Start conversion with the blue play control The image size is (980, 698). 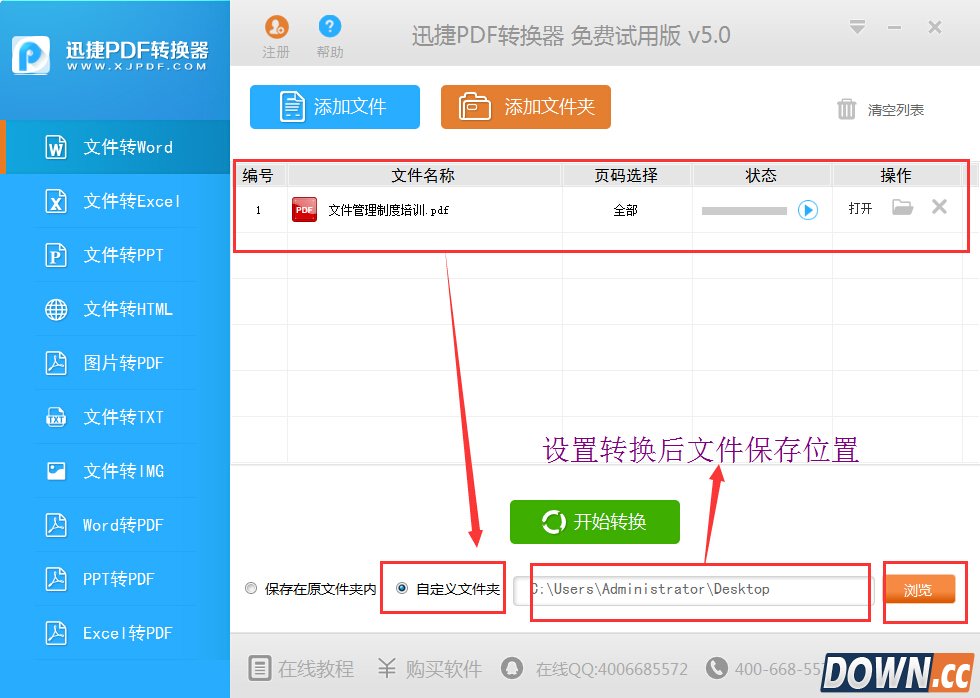tap(808, 209)
